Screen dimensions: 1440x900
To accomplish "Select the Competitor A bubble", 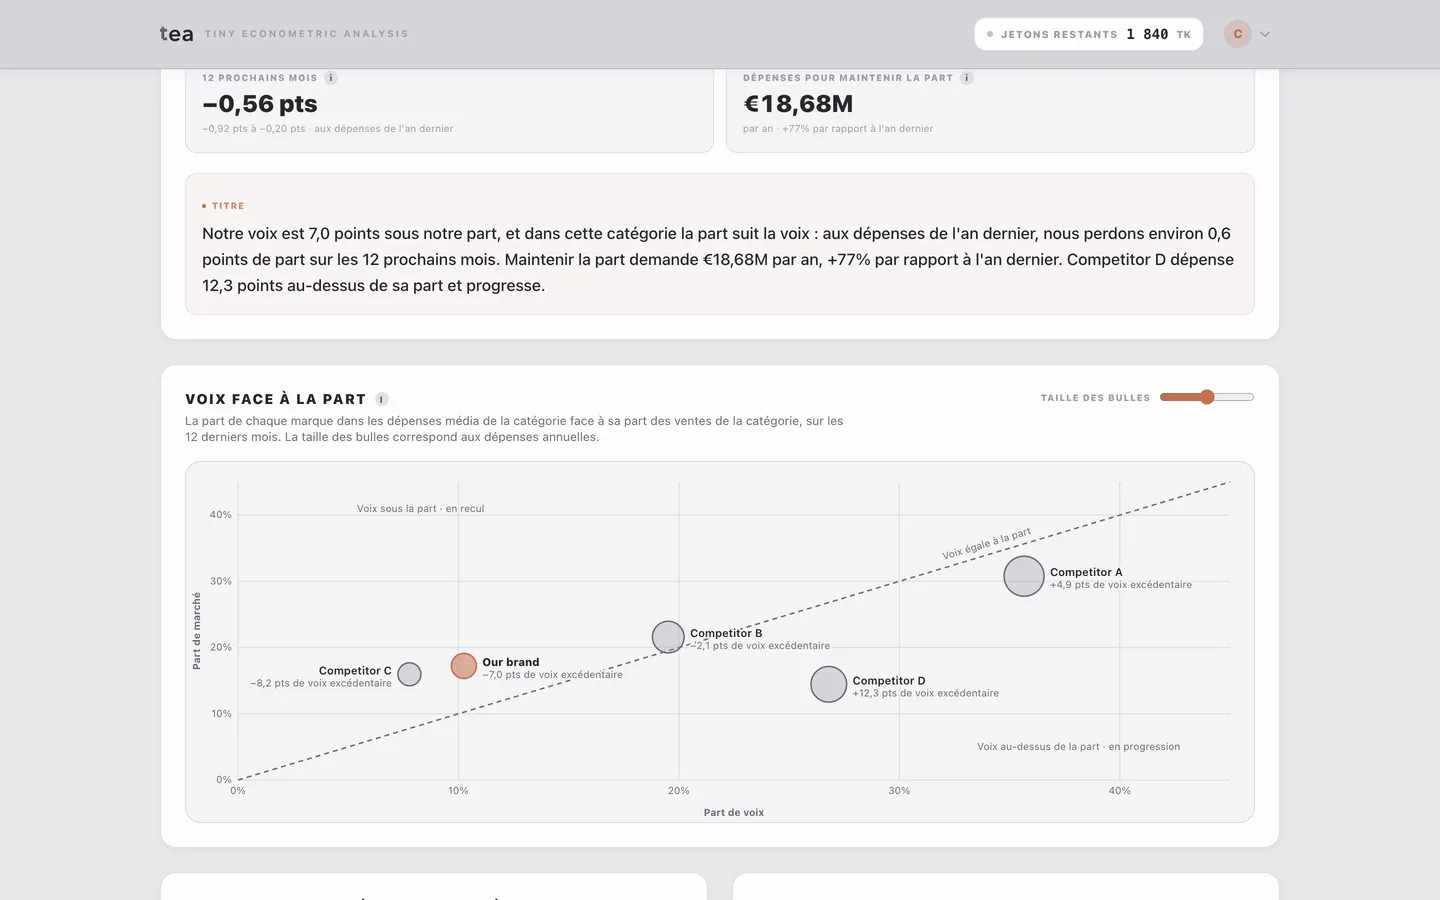I will (x=1024, y=576).
